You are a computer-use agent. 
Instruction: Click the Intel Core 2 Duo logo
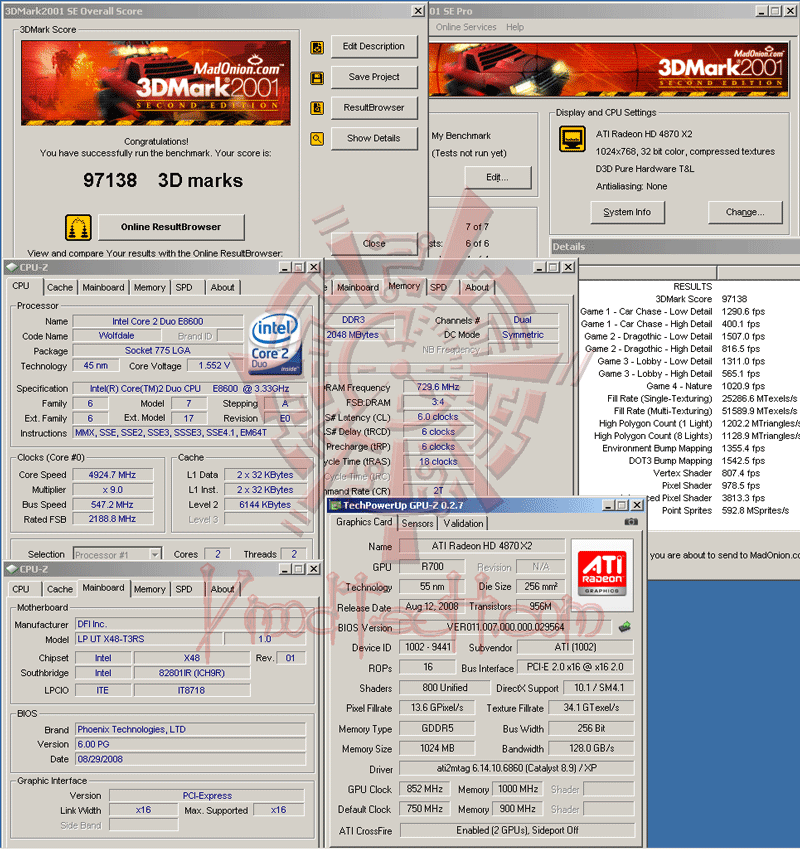(x=275, y=343)
